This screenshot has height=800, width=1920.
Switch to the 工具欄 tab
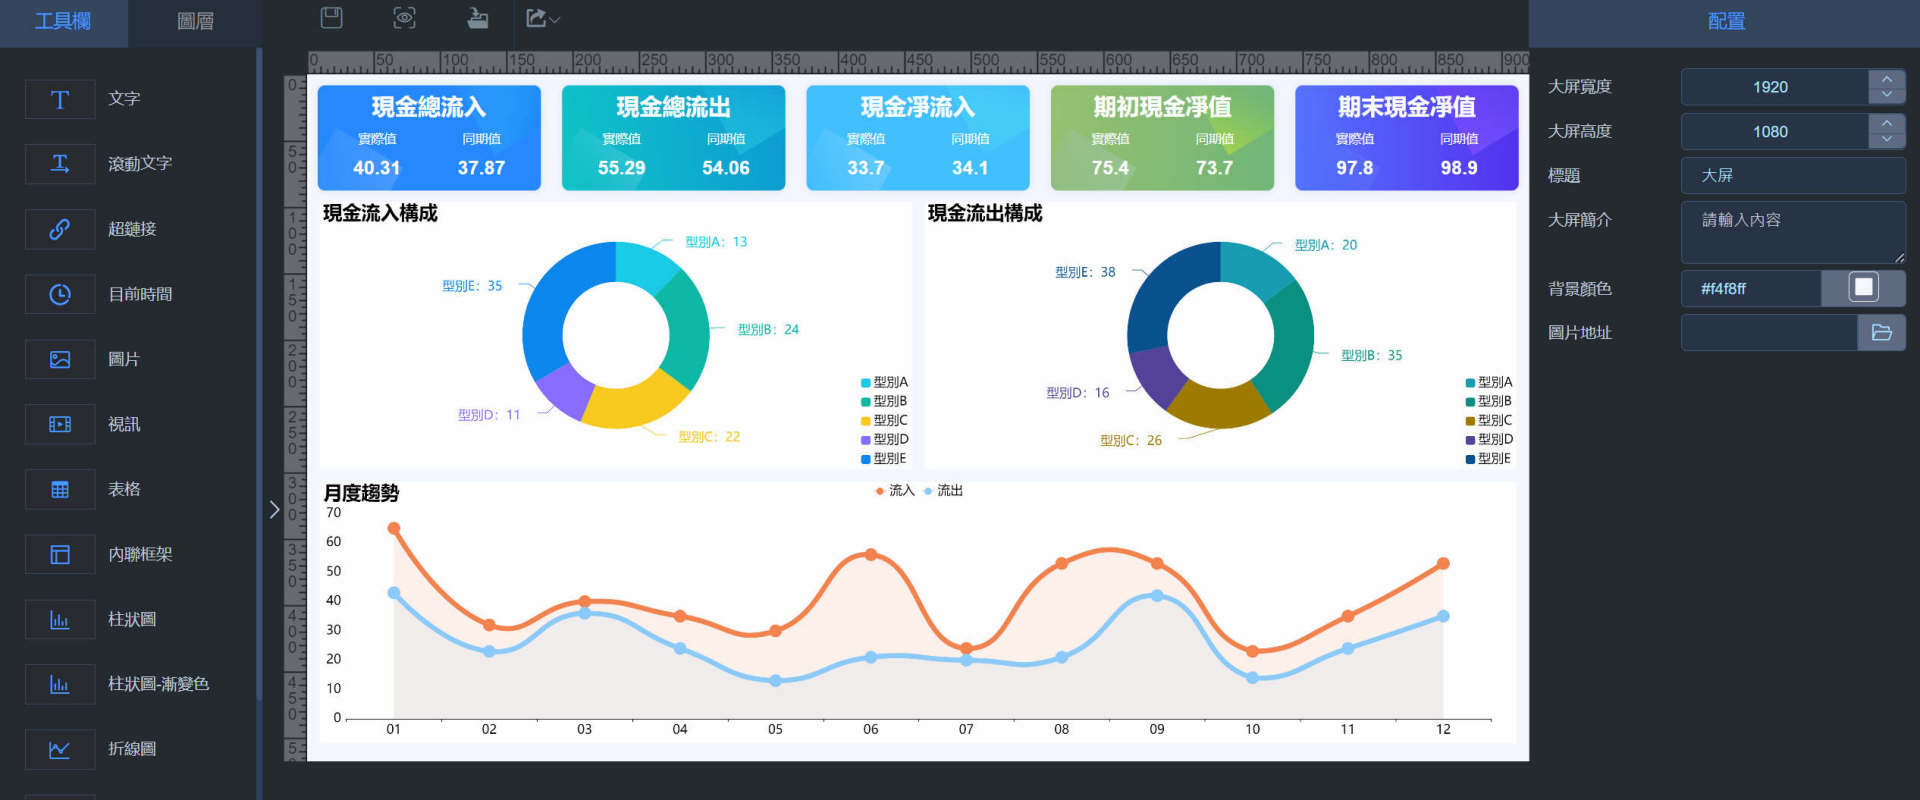pyautogui.click(x=63, y=22)
